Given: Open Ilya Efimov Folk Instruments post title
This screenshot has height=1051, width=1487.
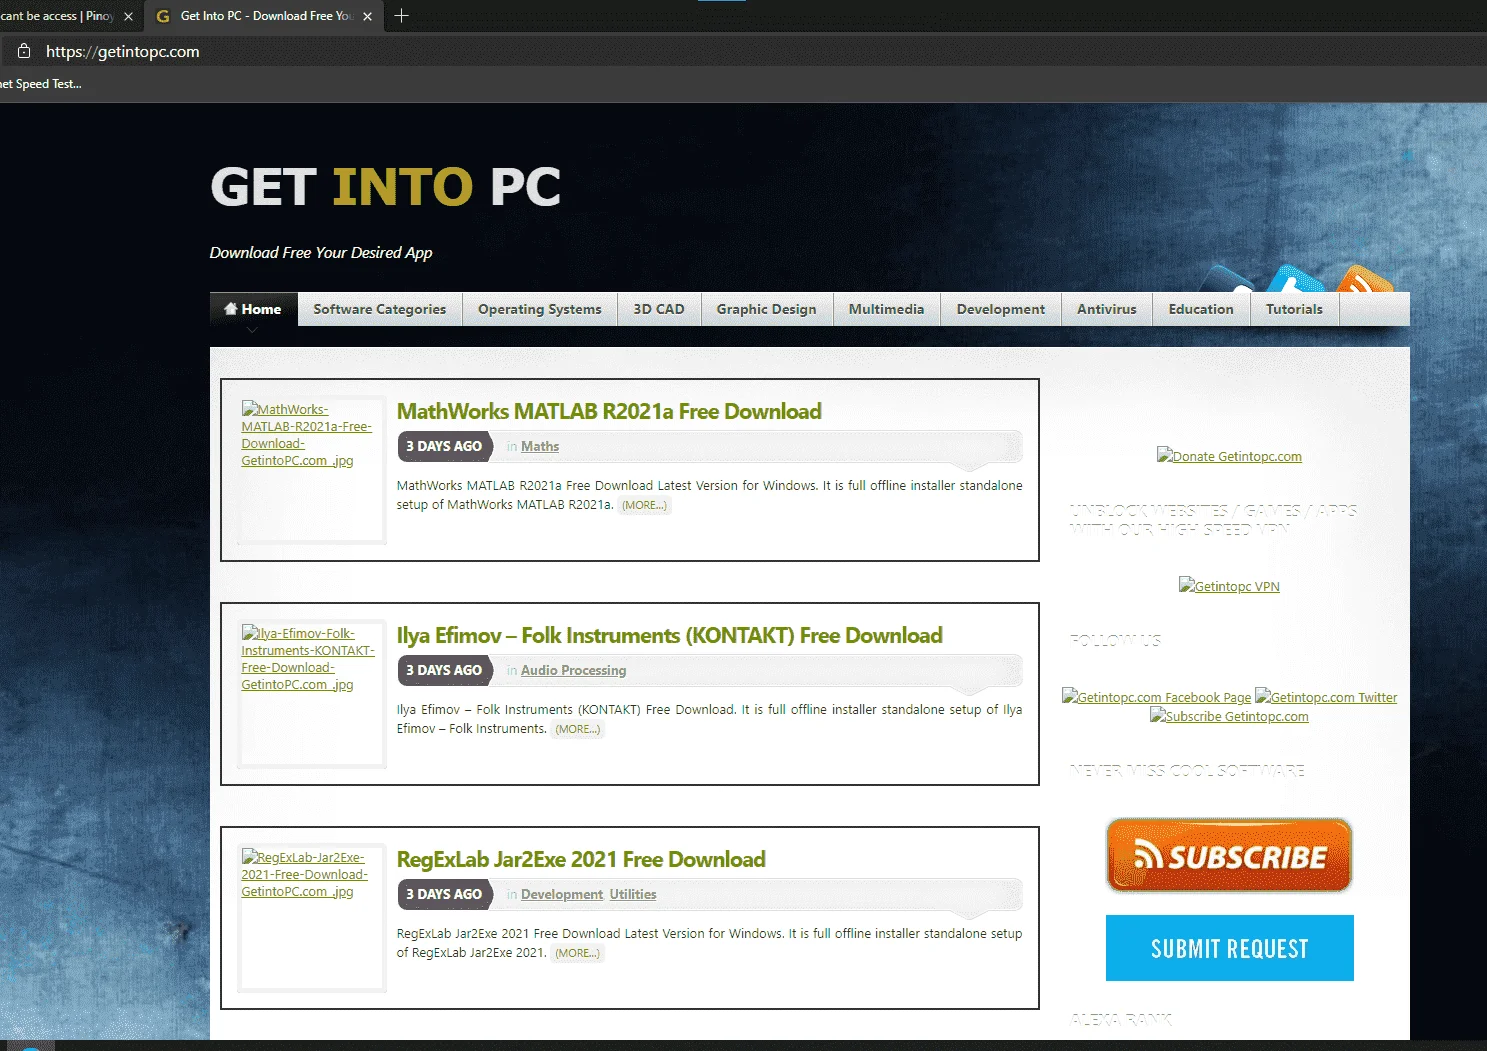Looking at the screenshot, I should (x=670, y=635).
